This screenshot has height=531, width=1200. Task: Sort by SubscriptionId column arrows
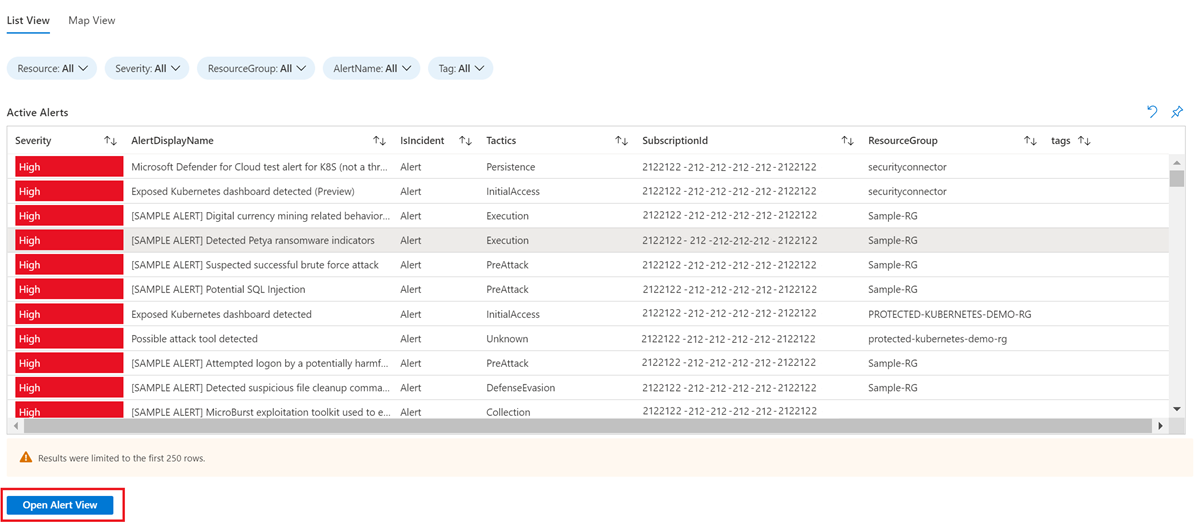coord(847,141)
